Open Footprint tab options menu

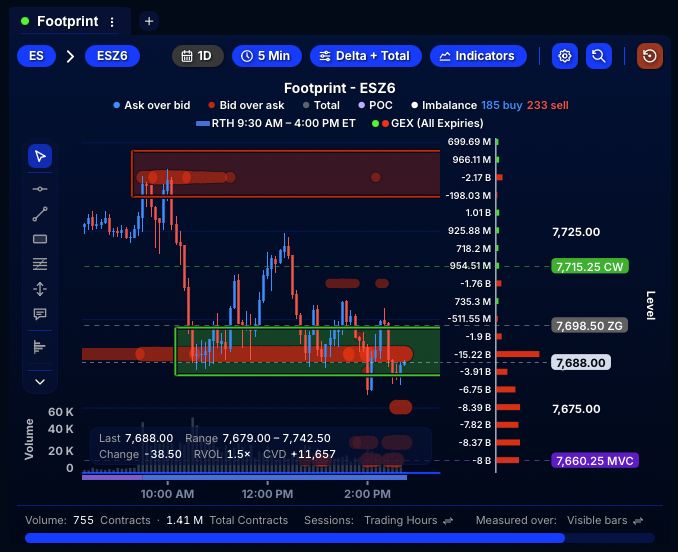pos(112,22)
